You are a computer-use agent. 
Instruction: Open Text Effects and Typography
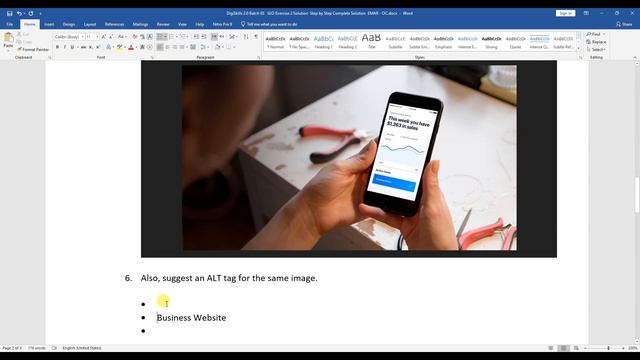(108, 47)
